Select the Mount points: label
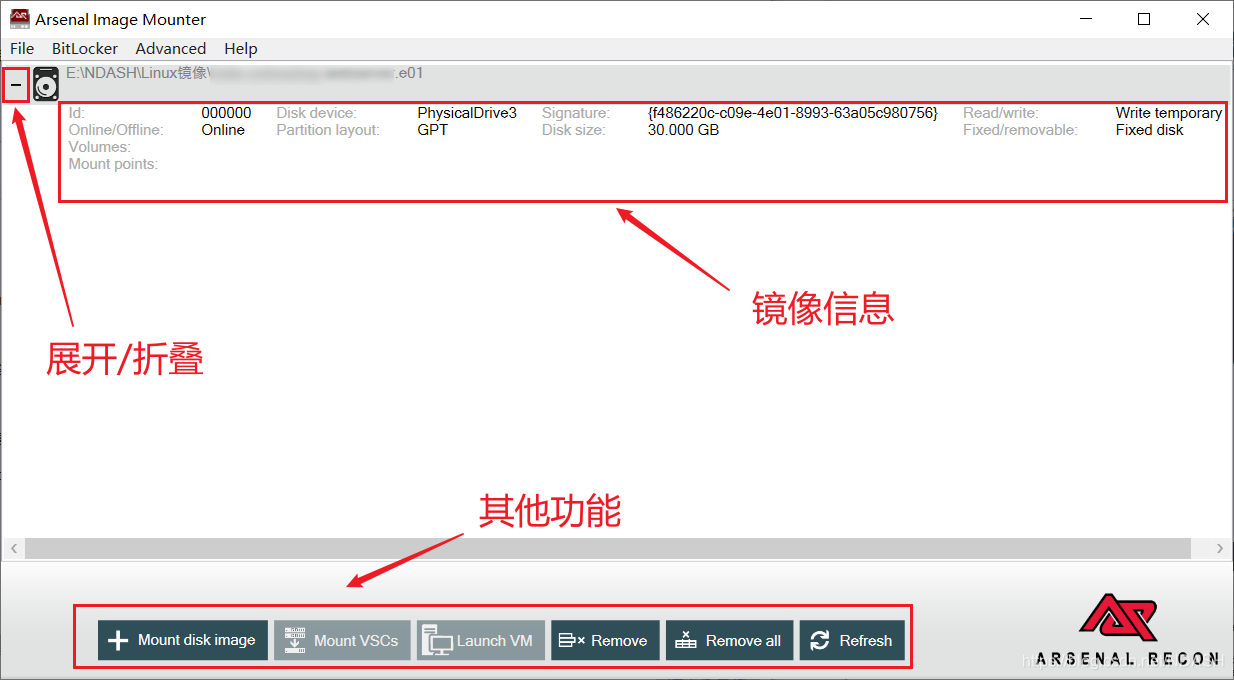Viewport: 1234px width, 680px height. tap(113, 164)
